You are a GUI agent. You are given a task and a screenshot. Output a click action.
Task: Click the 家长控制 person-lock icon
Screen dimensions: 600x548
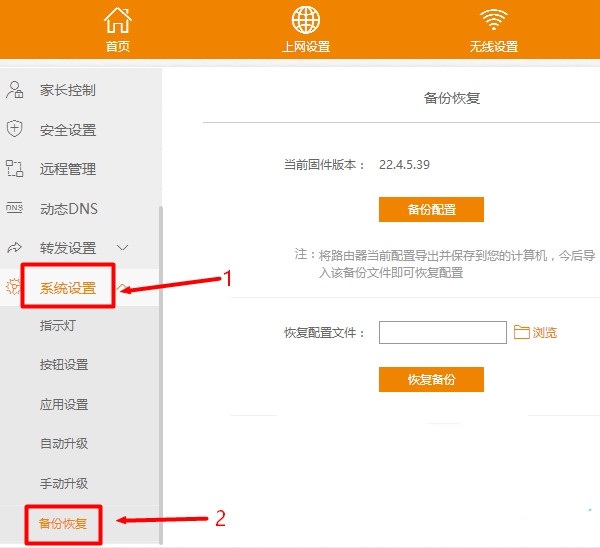point(15,90)
